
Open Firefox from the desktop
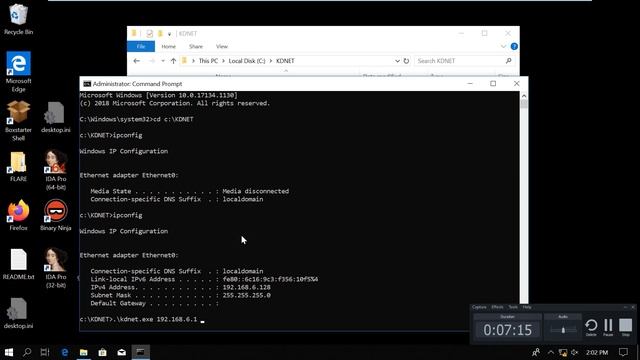click(x=18, y=215)
